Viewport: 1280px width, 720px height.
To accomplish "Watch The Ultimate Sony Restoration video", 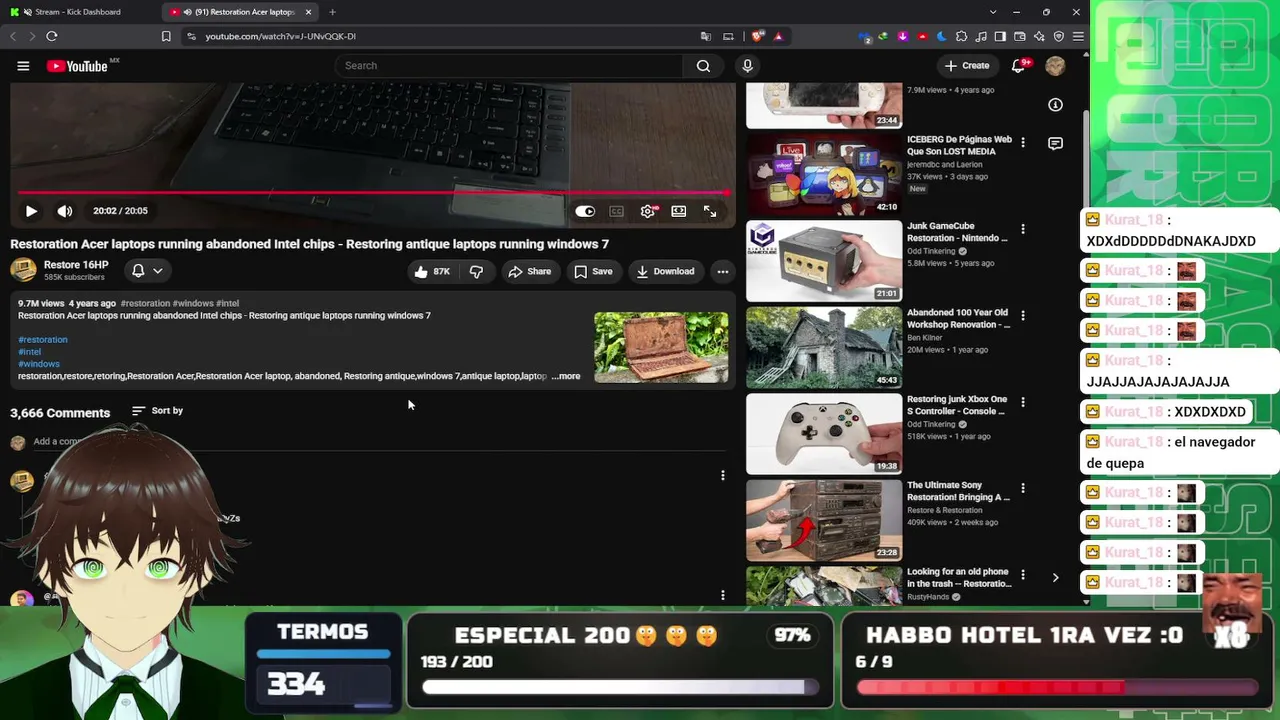I will [x=824, y=520].
